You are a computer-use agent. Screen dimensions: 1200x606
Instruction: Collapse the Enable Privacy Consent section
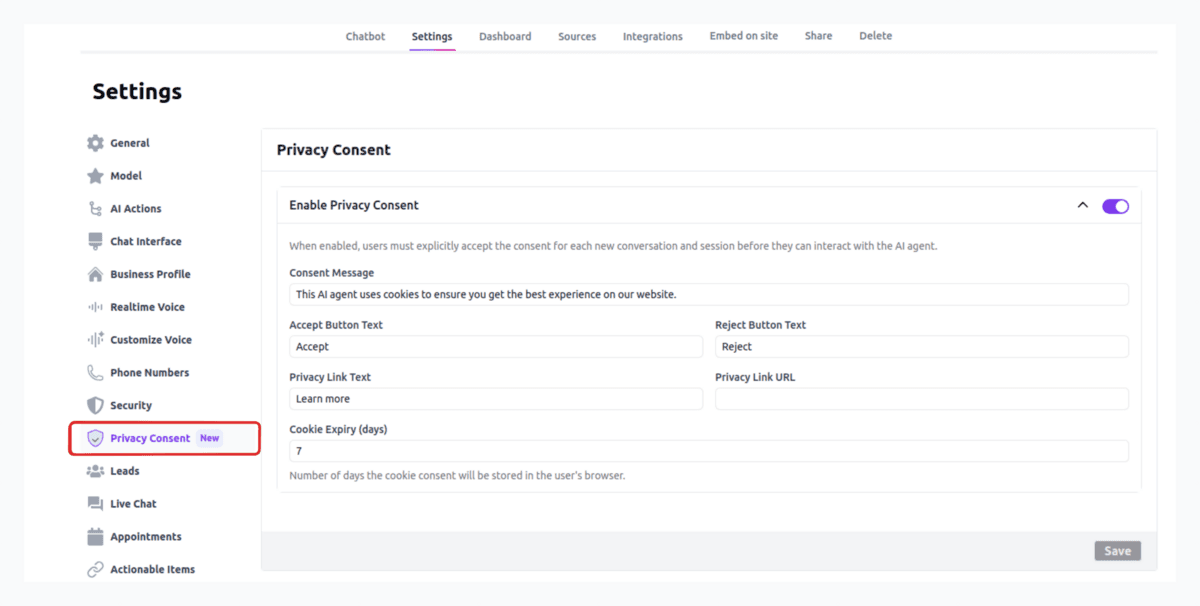coord(1082,205)
